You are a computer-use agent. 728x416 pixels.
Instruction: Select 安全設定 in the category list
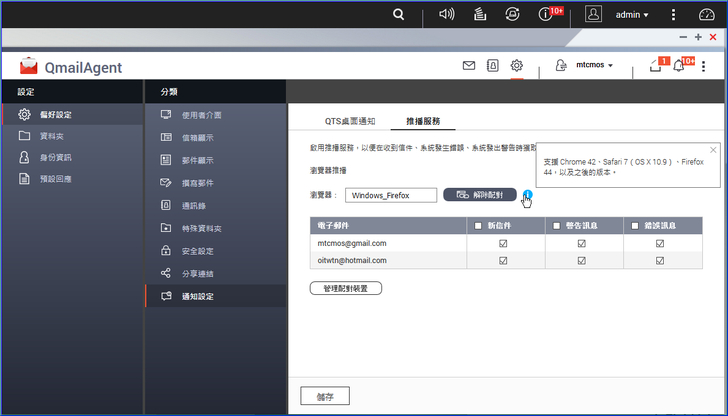(x=198, y=251)
